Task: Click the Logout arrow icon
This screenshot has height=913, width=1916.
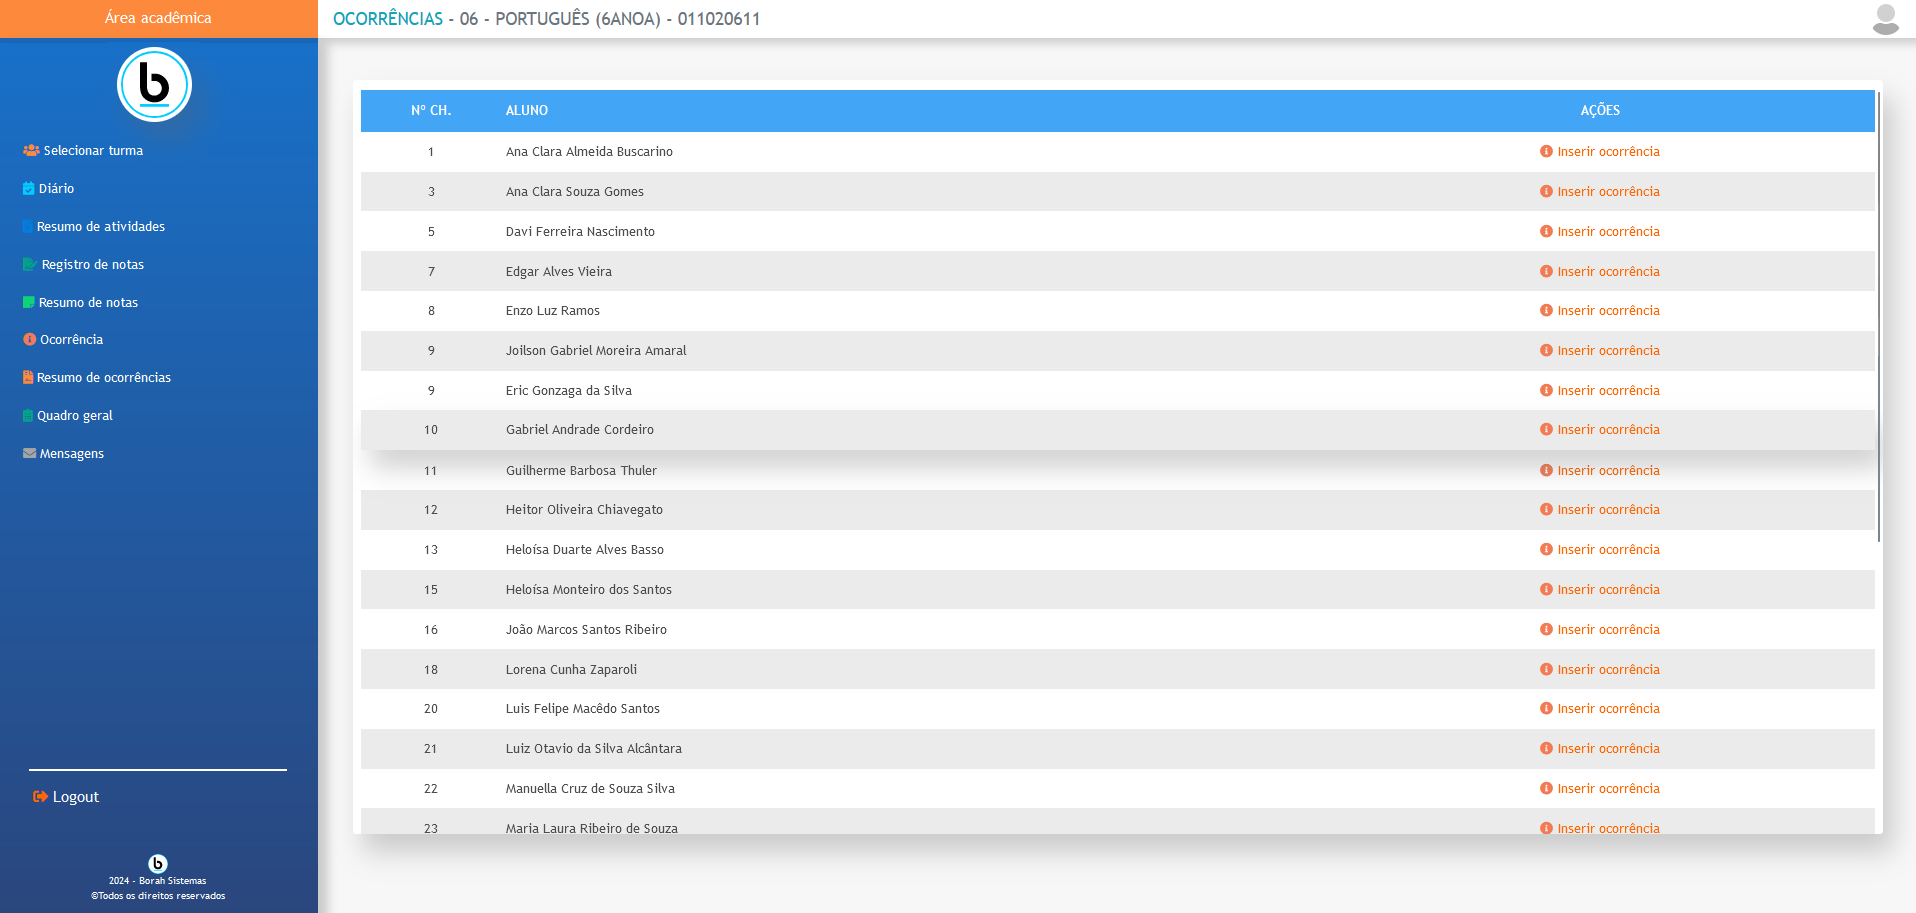Action: pyautogui.click(x=40, y=796)
